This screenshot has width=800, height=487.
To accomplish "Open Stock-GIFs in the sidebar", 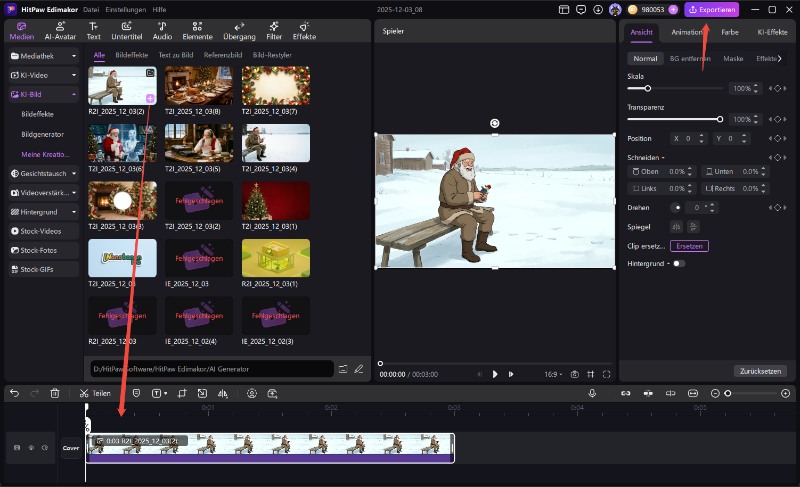I will tap(43, 269).
